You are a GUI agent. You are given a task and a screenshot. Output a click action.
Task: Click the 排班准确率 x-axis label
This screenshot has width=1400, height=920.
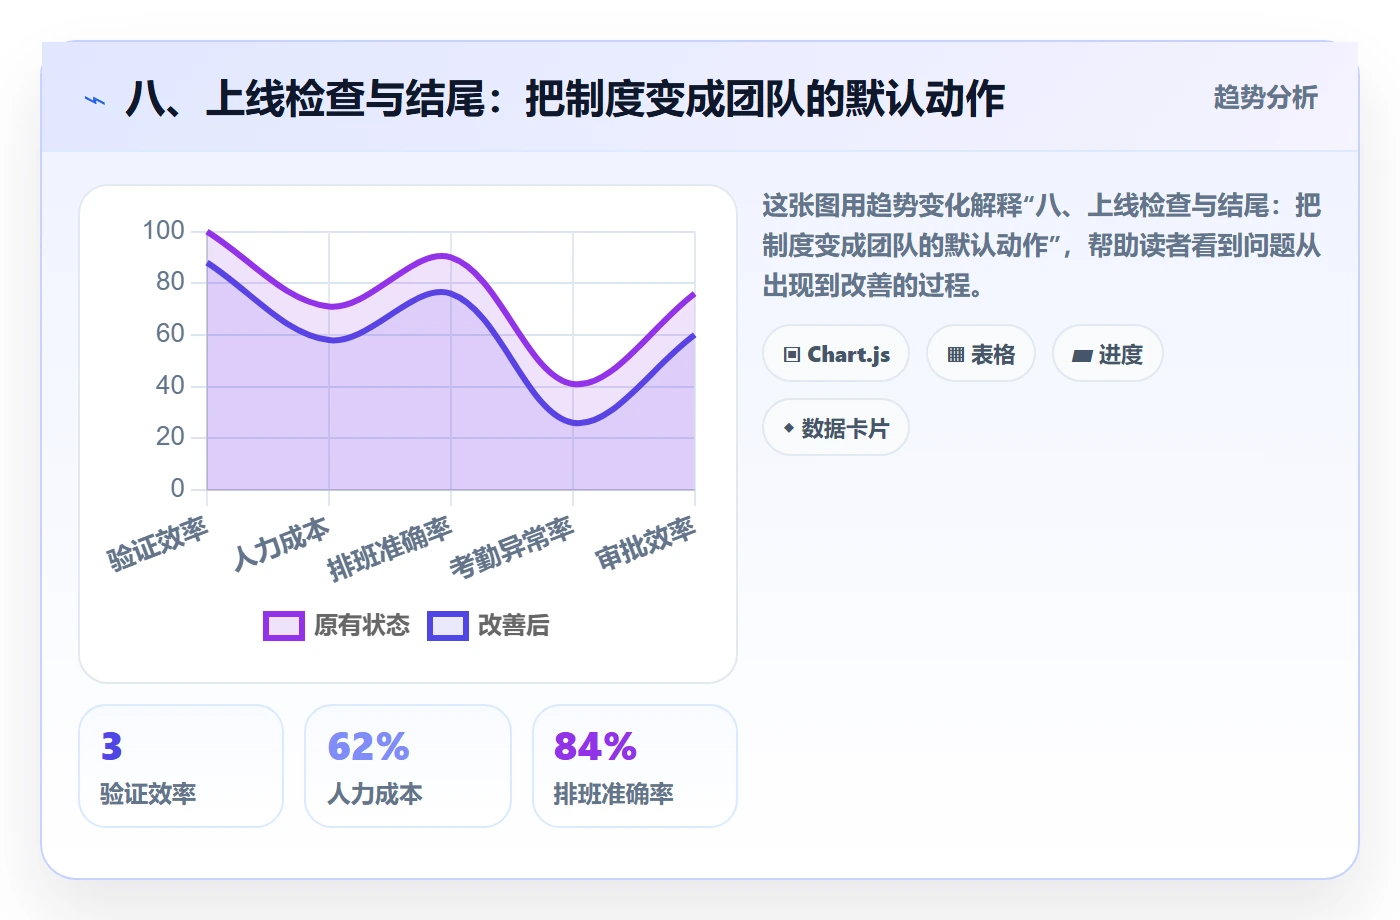390,549
